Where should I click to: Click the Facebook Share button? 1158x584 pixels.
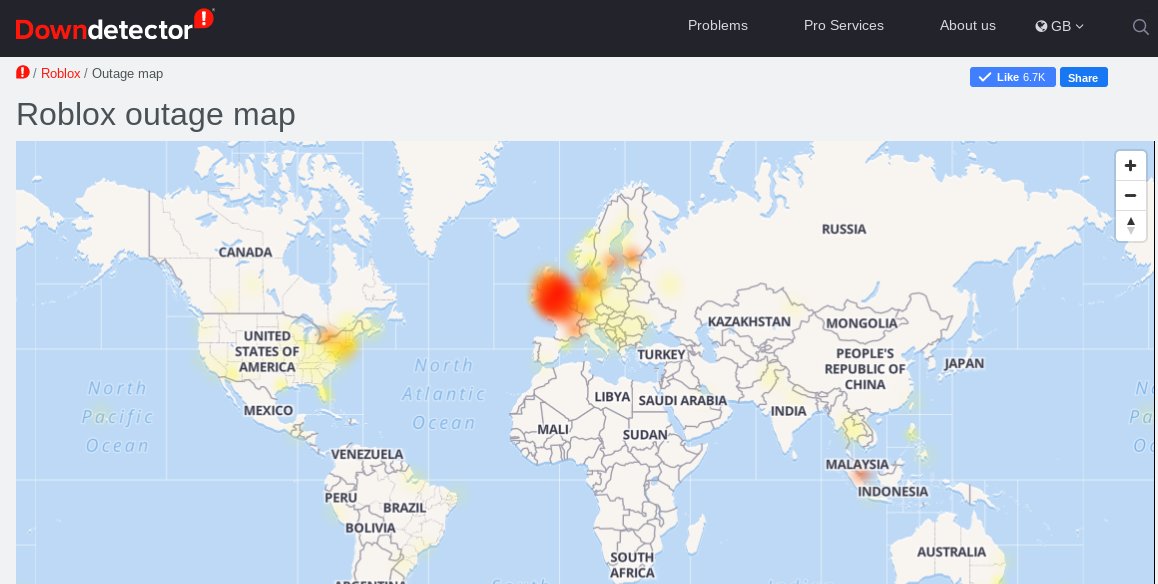point(1083,78)
